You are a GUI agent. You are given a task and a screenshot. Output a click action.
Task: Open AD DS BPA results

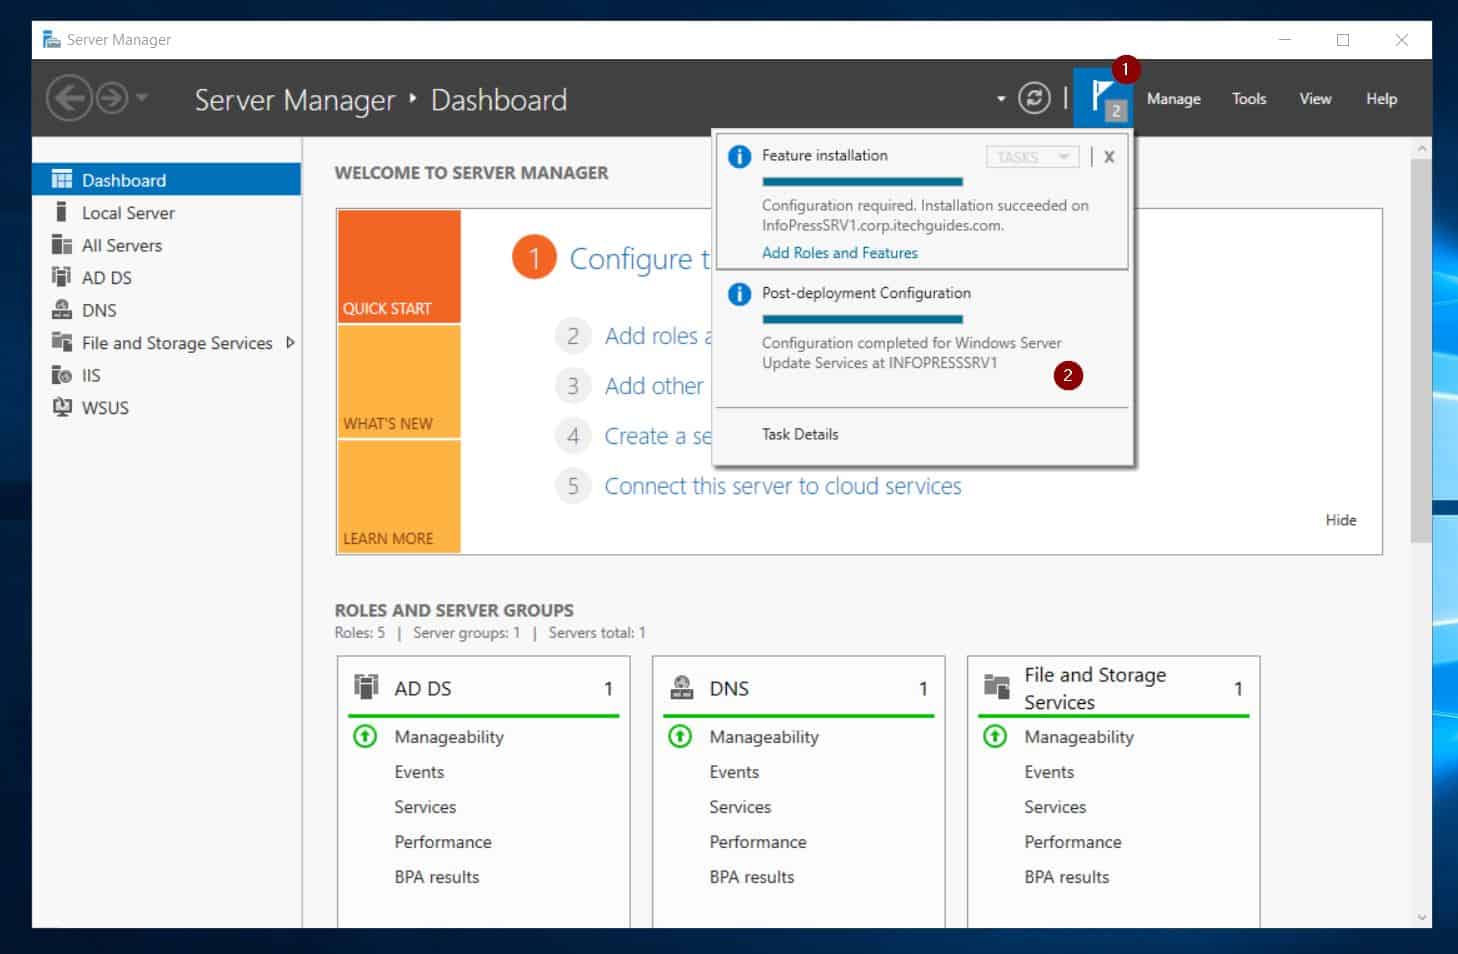coord(437,877)
